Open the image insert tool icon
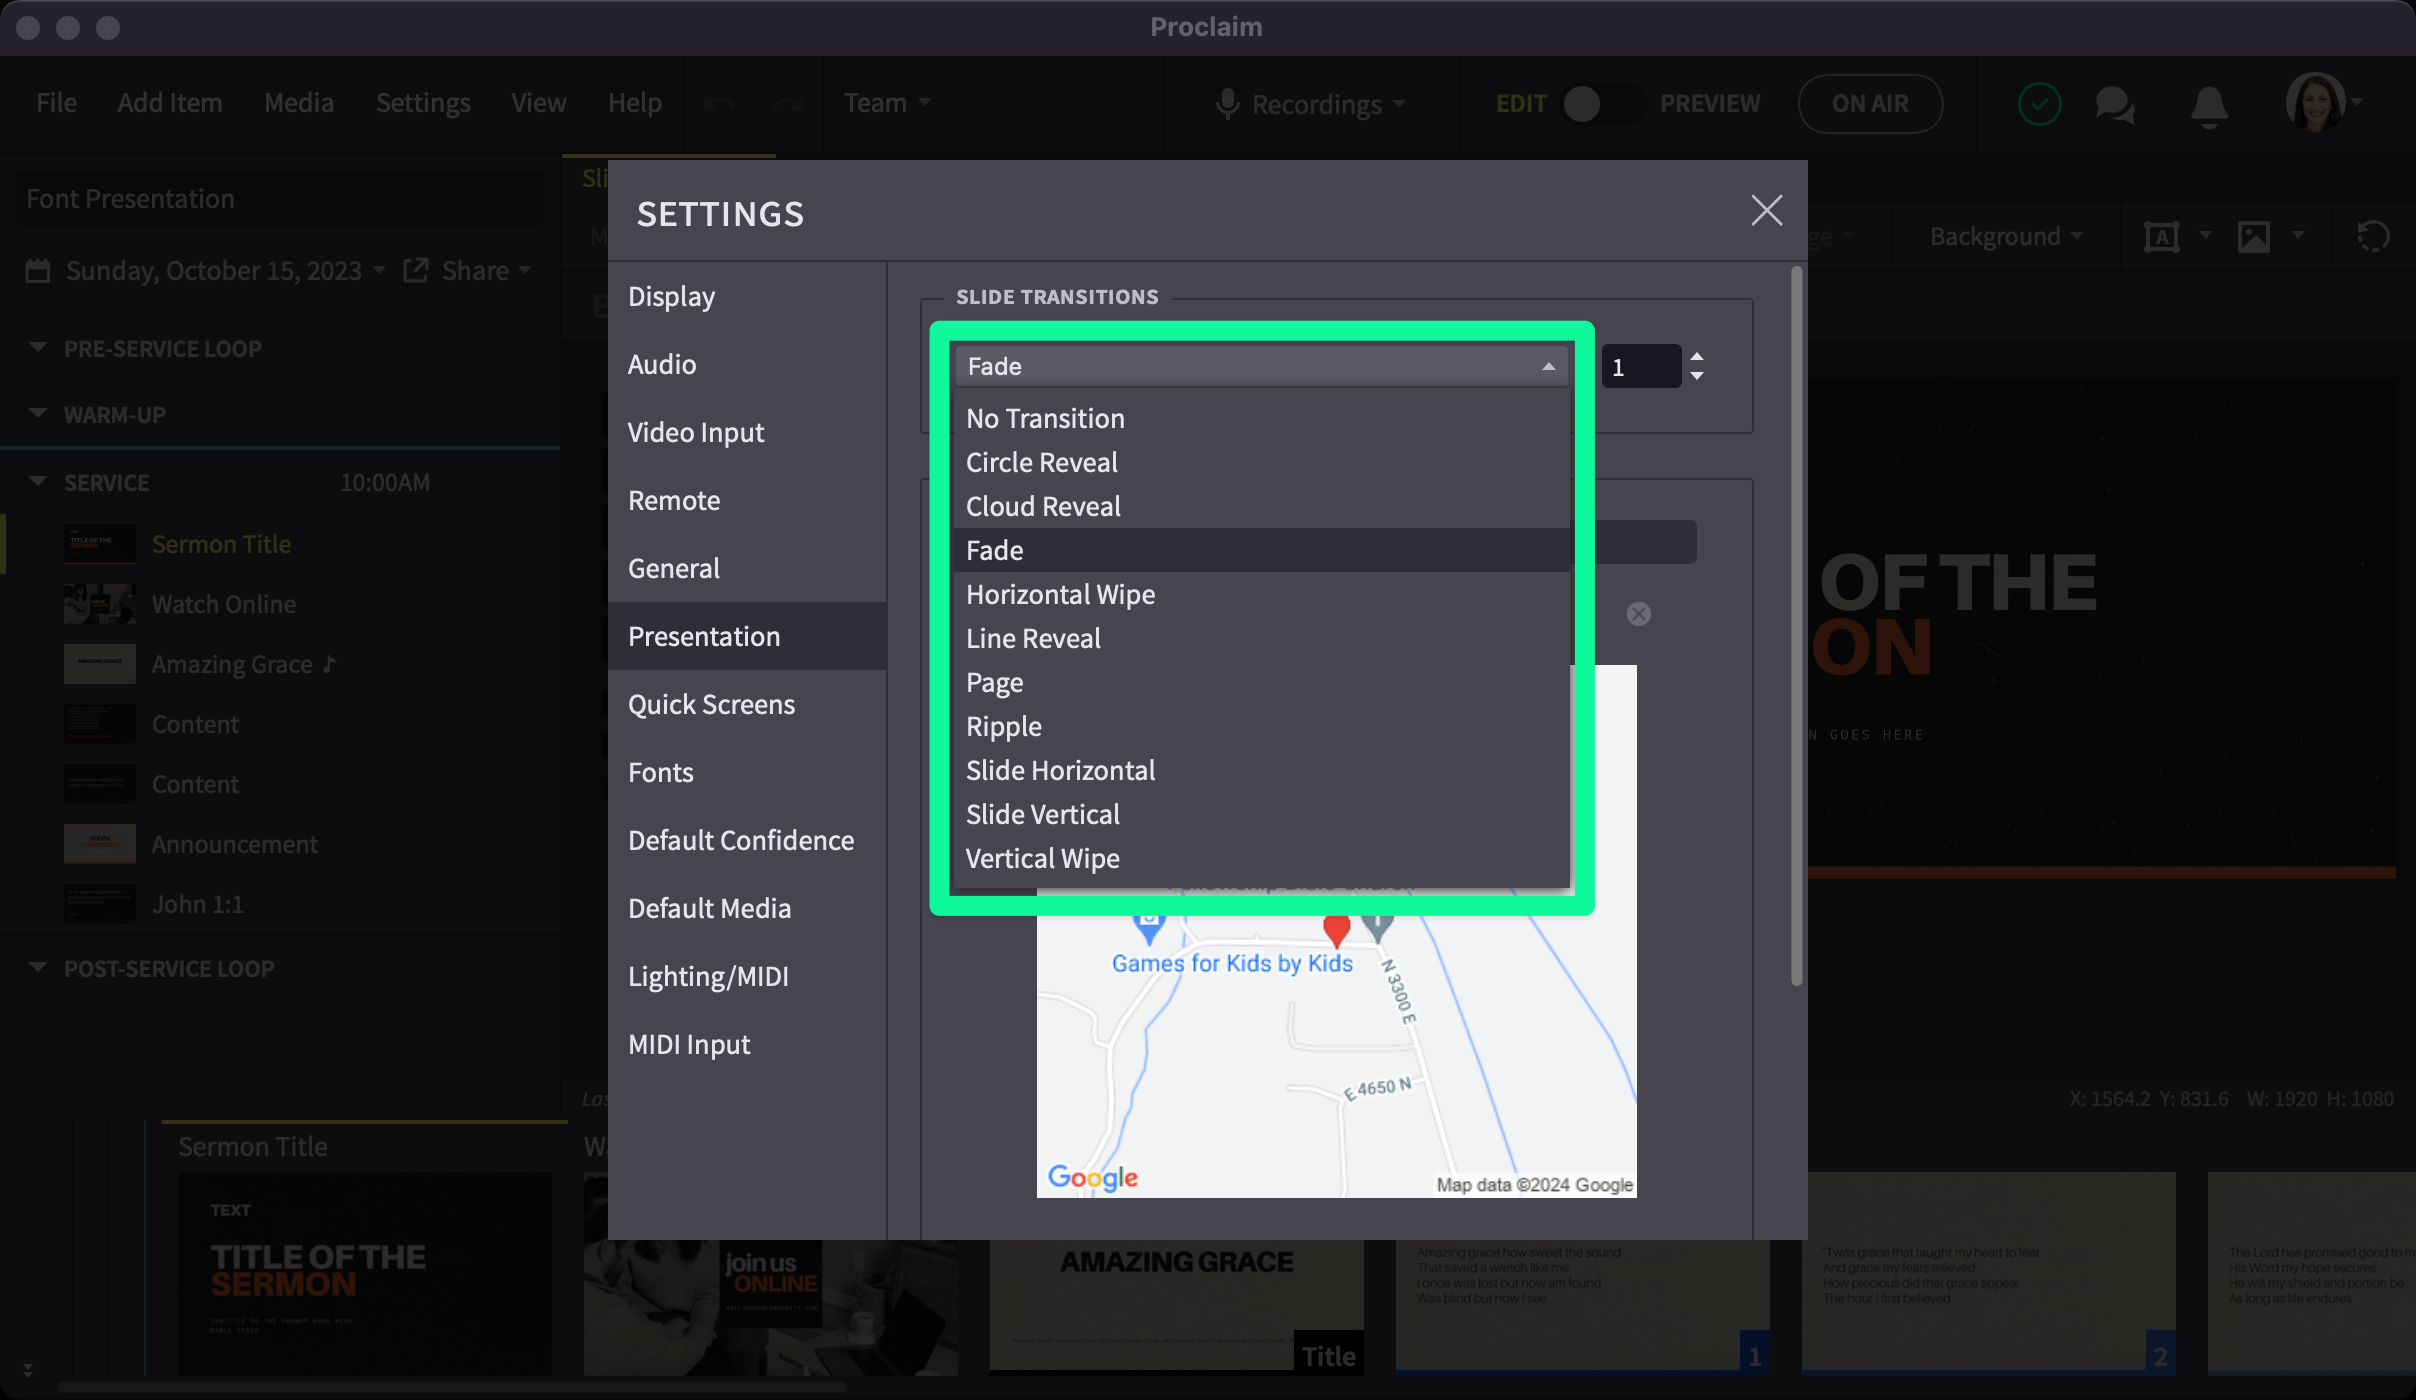This screenshot has height=1400, width=2416. (x=2254, y=237)
